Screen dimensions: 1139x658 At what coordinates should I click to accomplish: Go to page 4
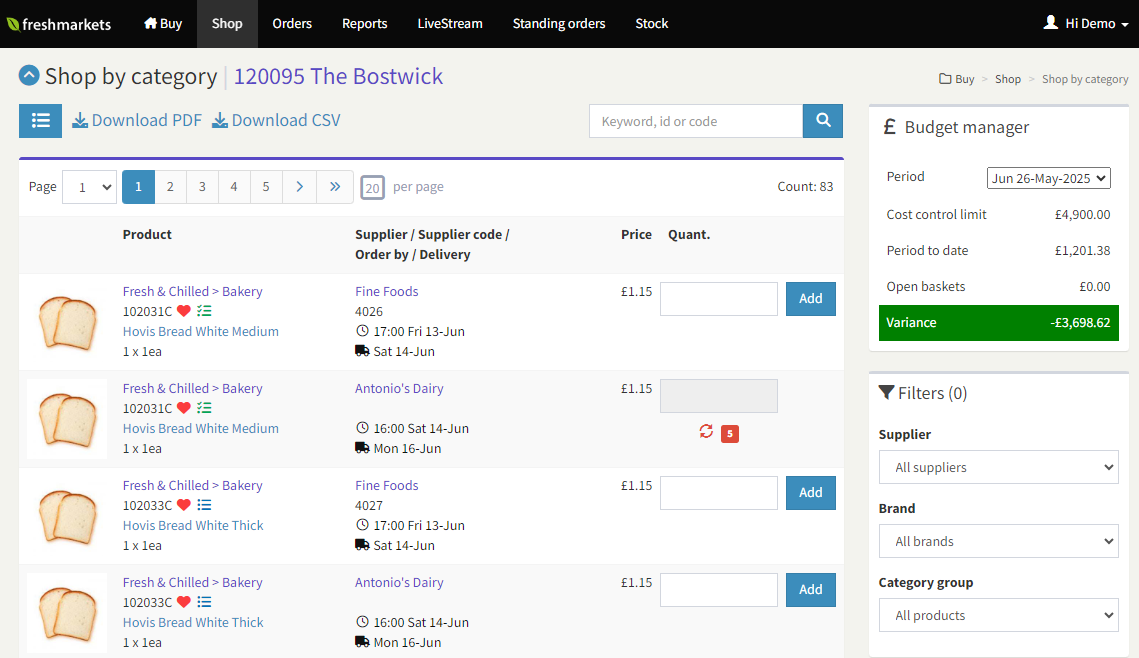click(x=234, y=187)
